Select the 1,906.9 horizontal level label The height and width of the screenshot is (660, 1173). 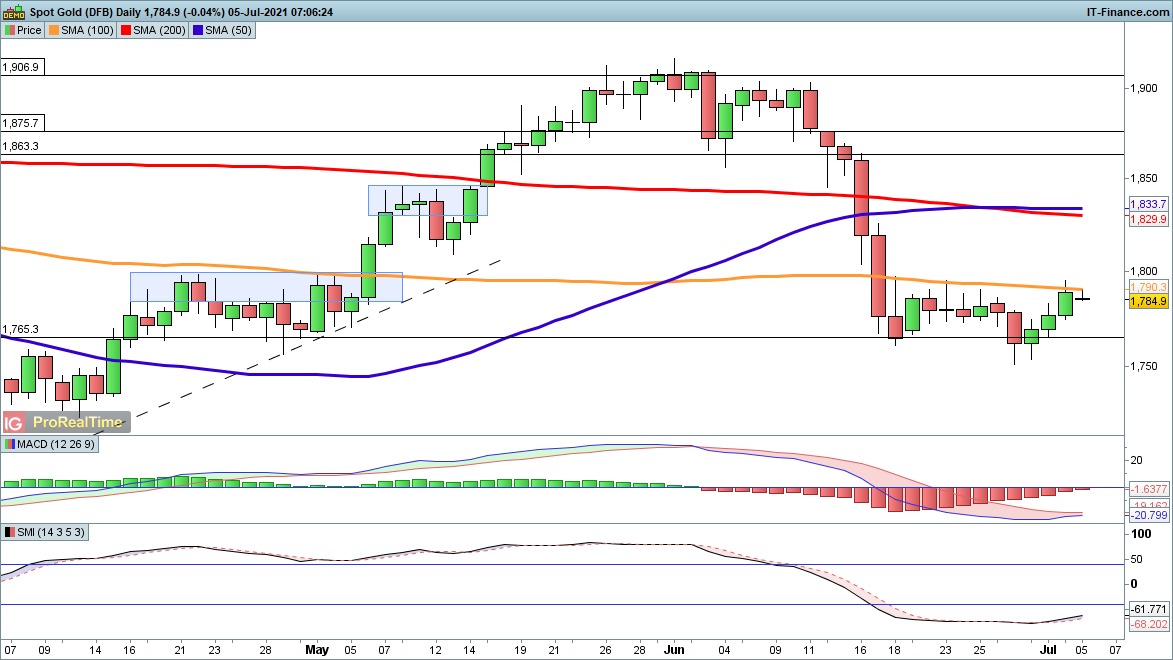pos(21,67)
